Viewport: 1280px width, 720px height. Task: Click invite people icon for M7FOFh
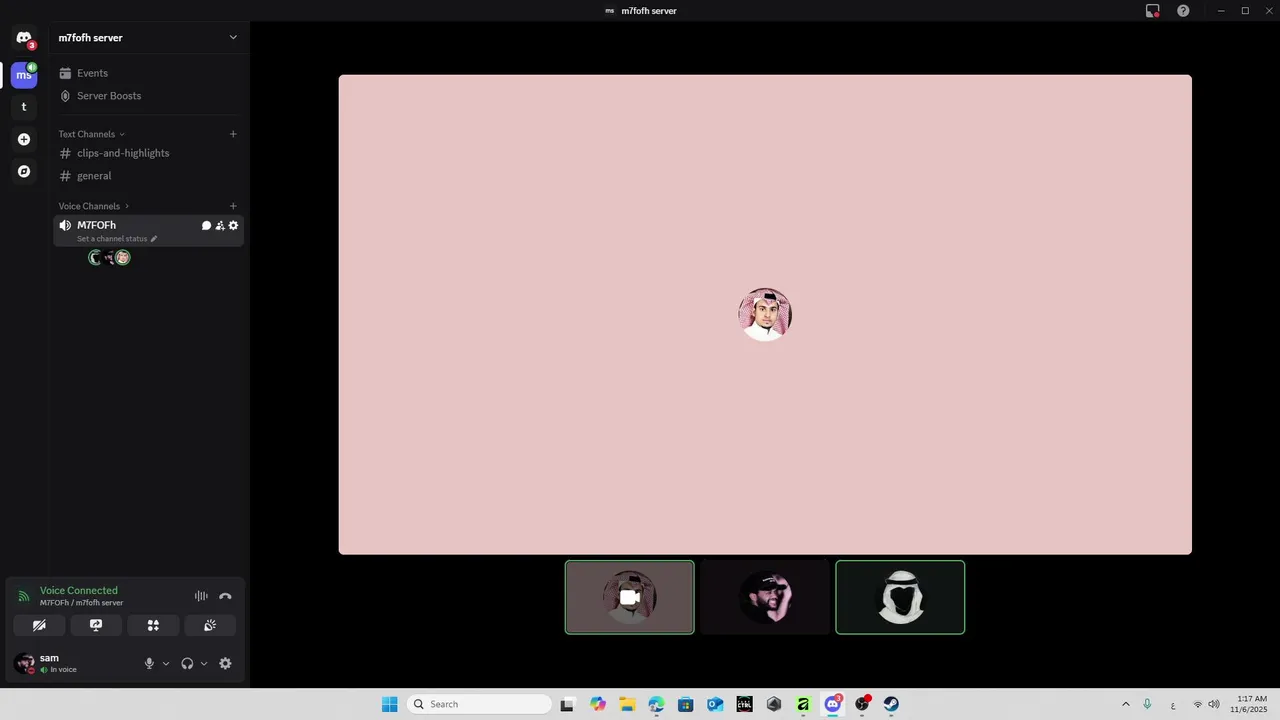point(220,226)
